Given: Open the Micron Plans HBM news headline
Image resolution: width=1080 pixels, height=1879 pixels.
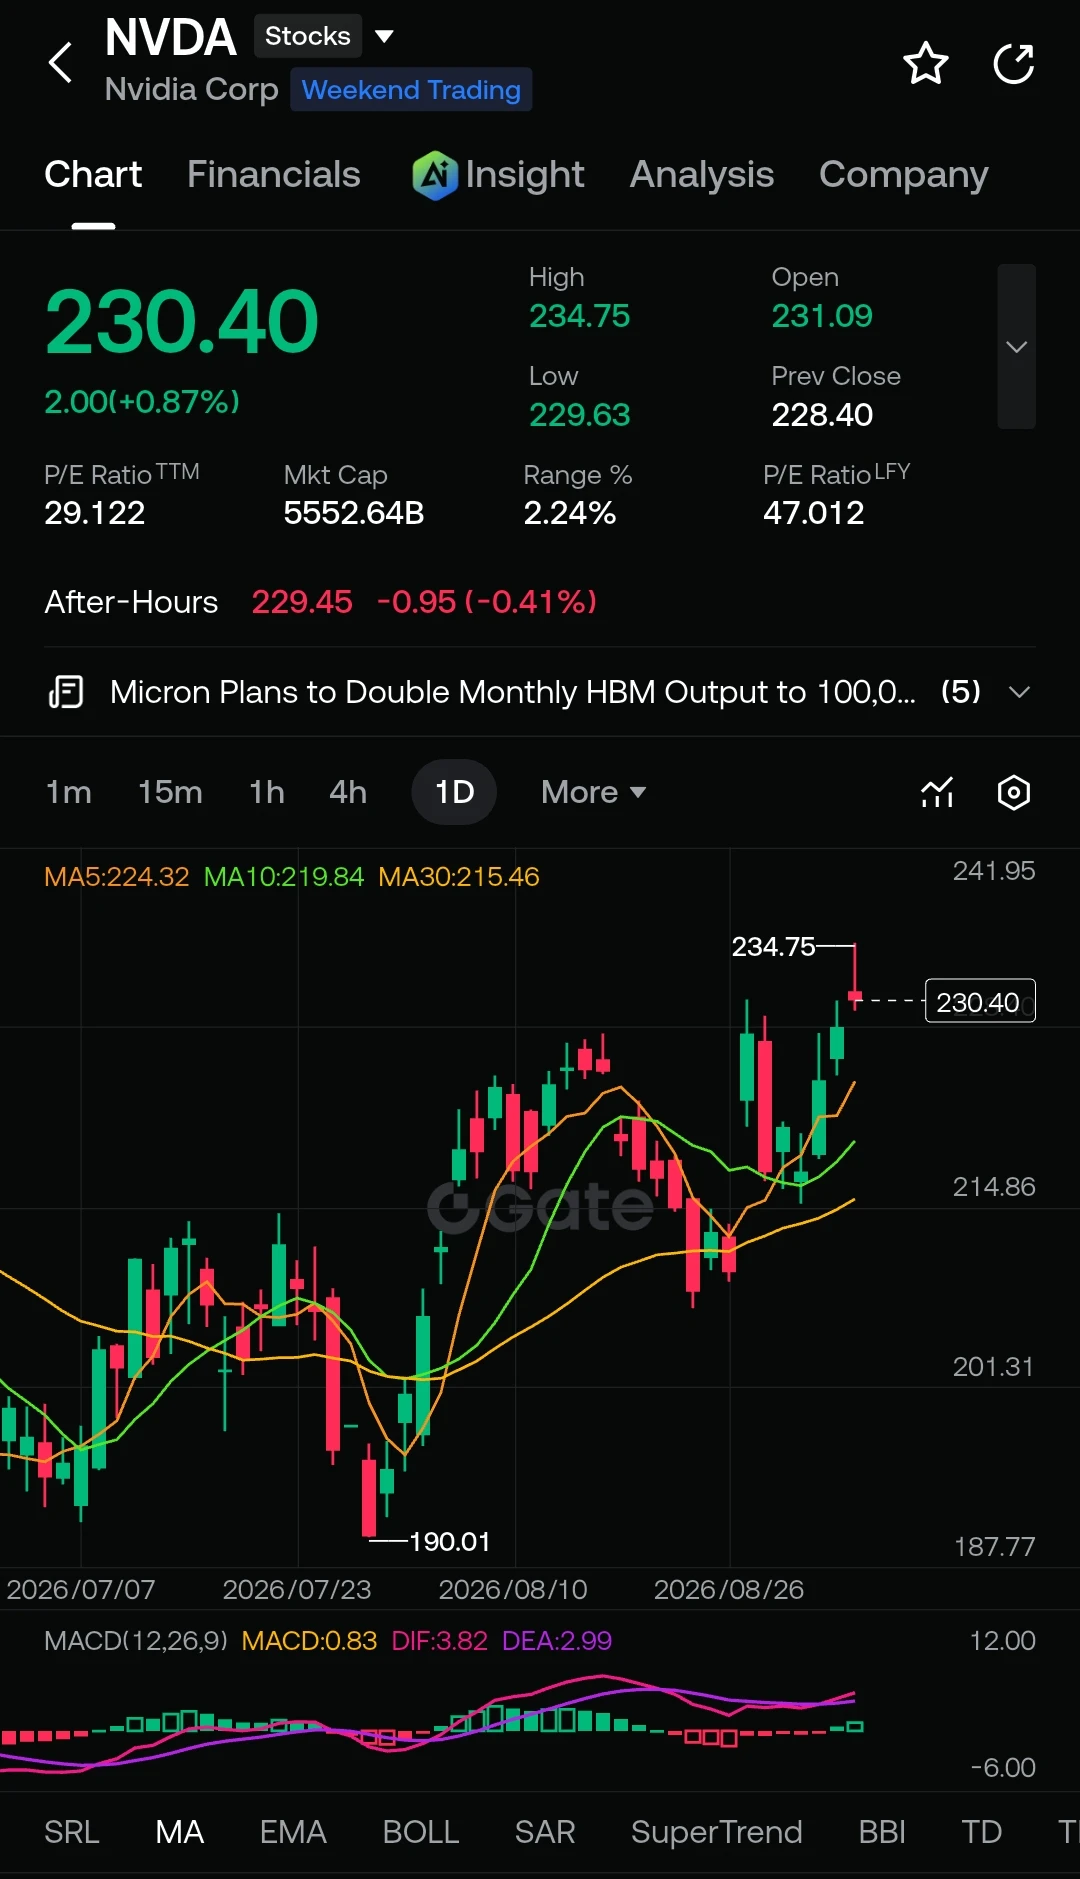Looking at the screenshot, I should pos(512,692).
